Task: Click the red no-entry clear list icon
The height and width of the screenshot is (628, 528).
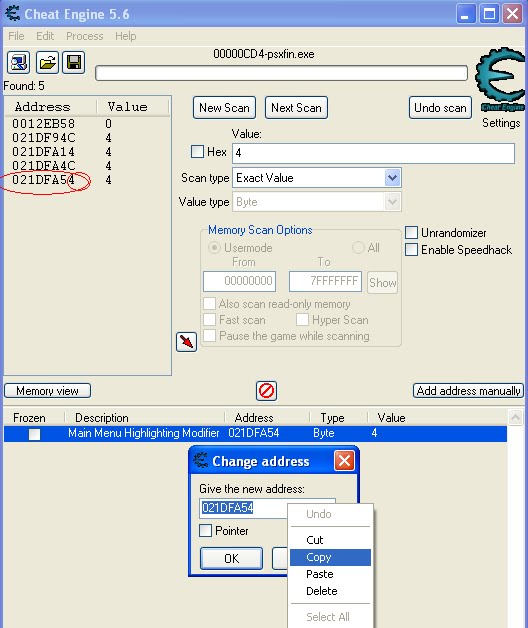Action: tap(266, 390)
